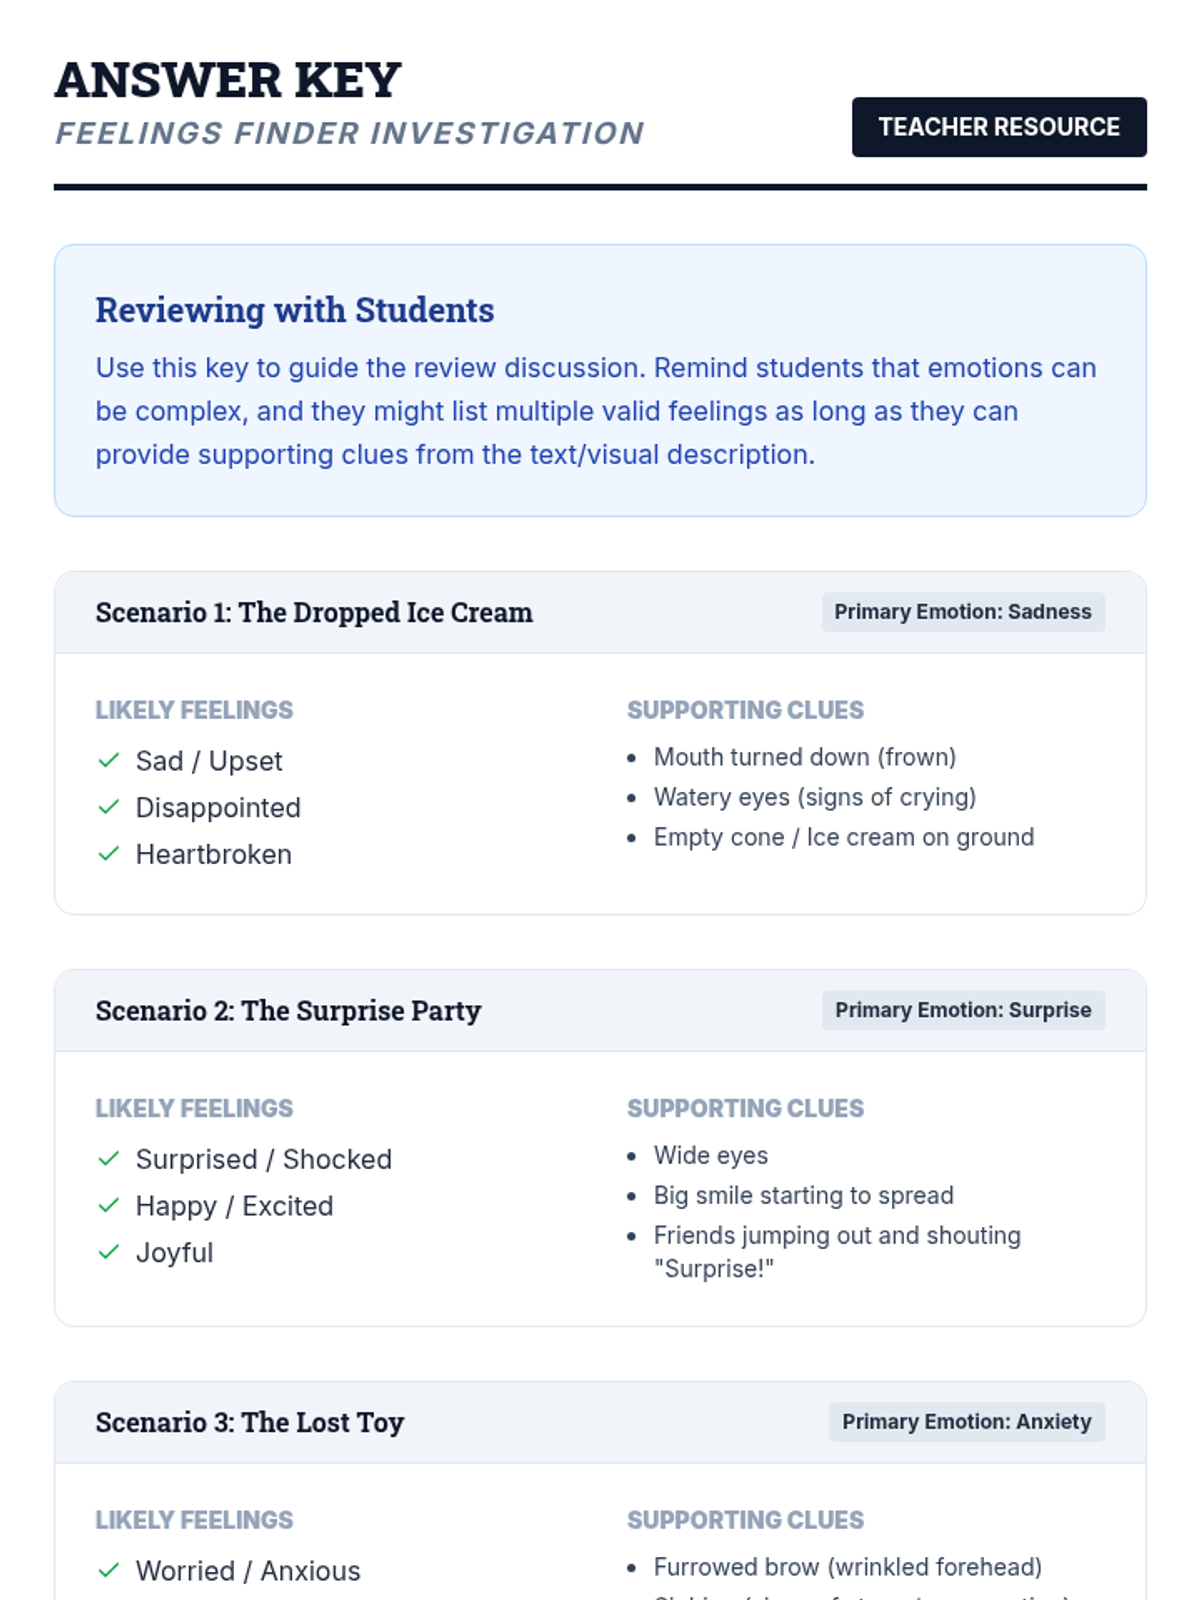Click the Watery eyes supporting clue
The height and width of the screenshot is (1600, 1200).
click(814, 797)
